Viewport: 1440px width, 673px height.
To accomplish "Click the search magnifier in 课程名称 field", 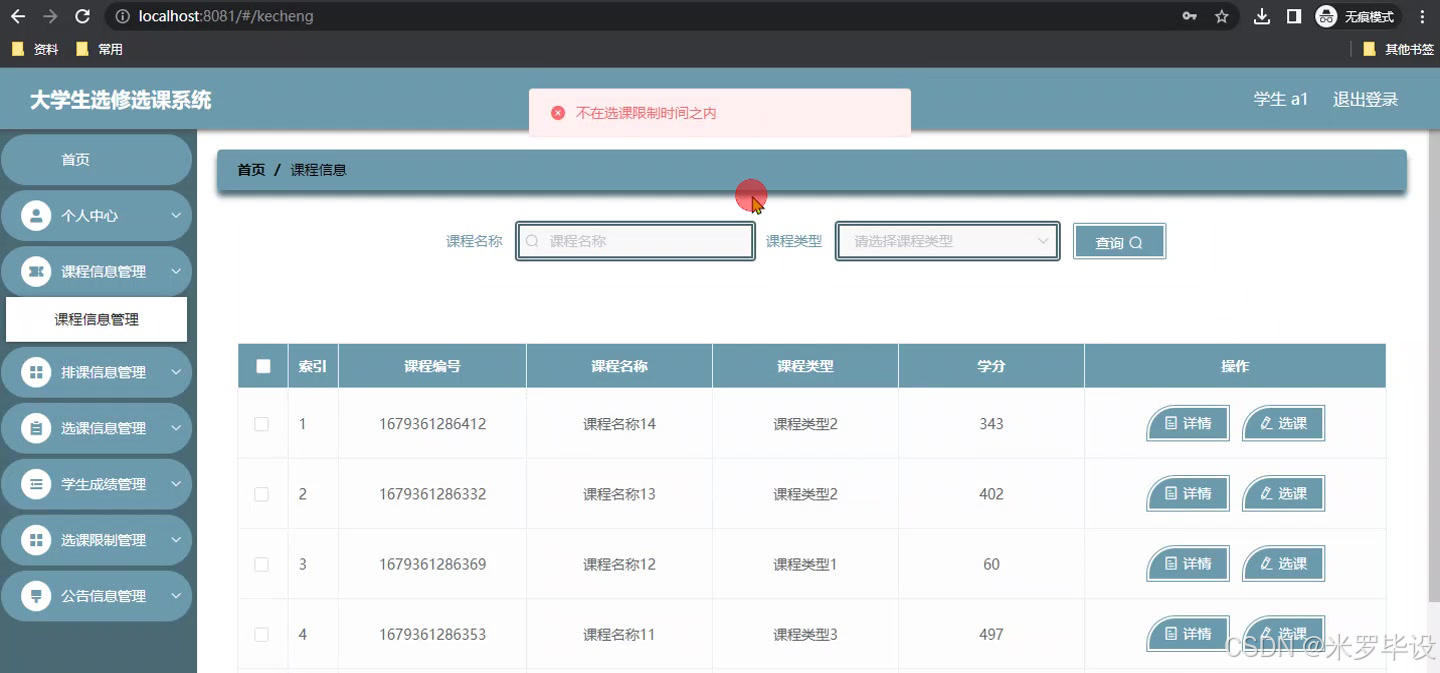I will 532,241.
